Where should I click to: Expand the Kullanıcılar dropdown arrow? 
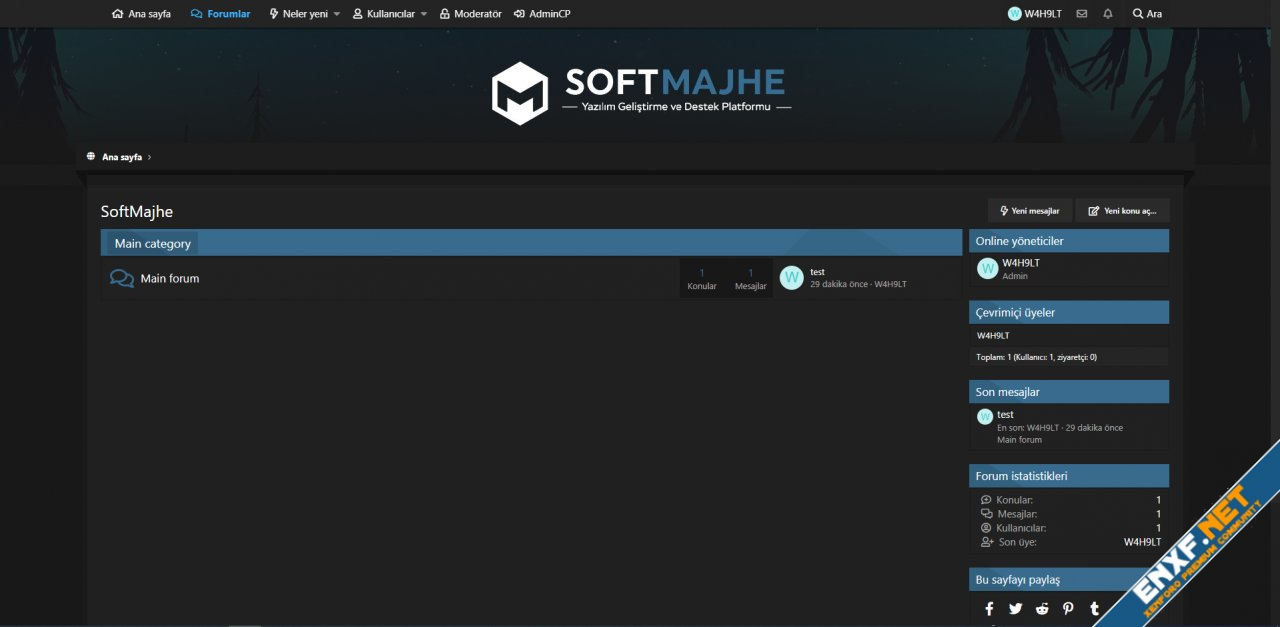pyautogui.click(x=424, y=14)
